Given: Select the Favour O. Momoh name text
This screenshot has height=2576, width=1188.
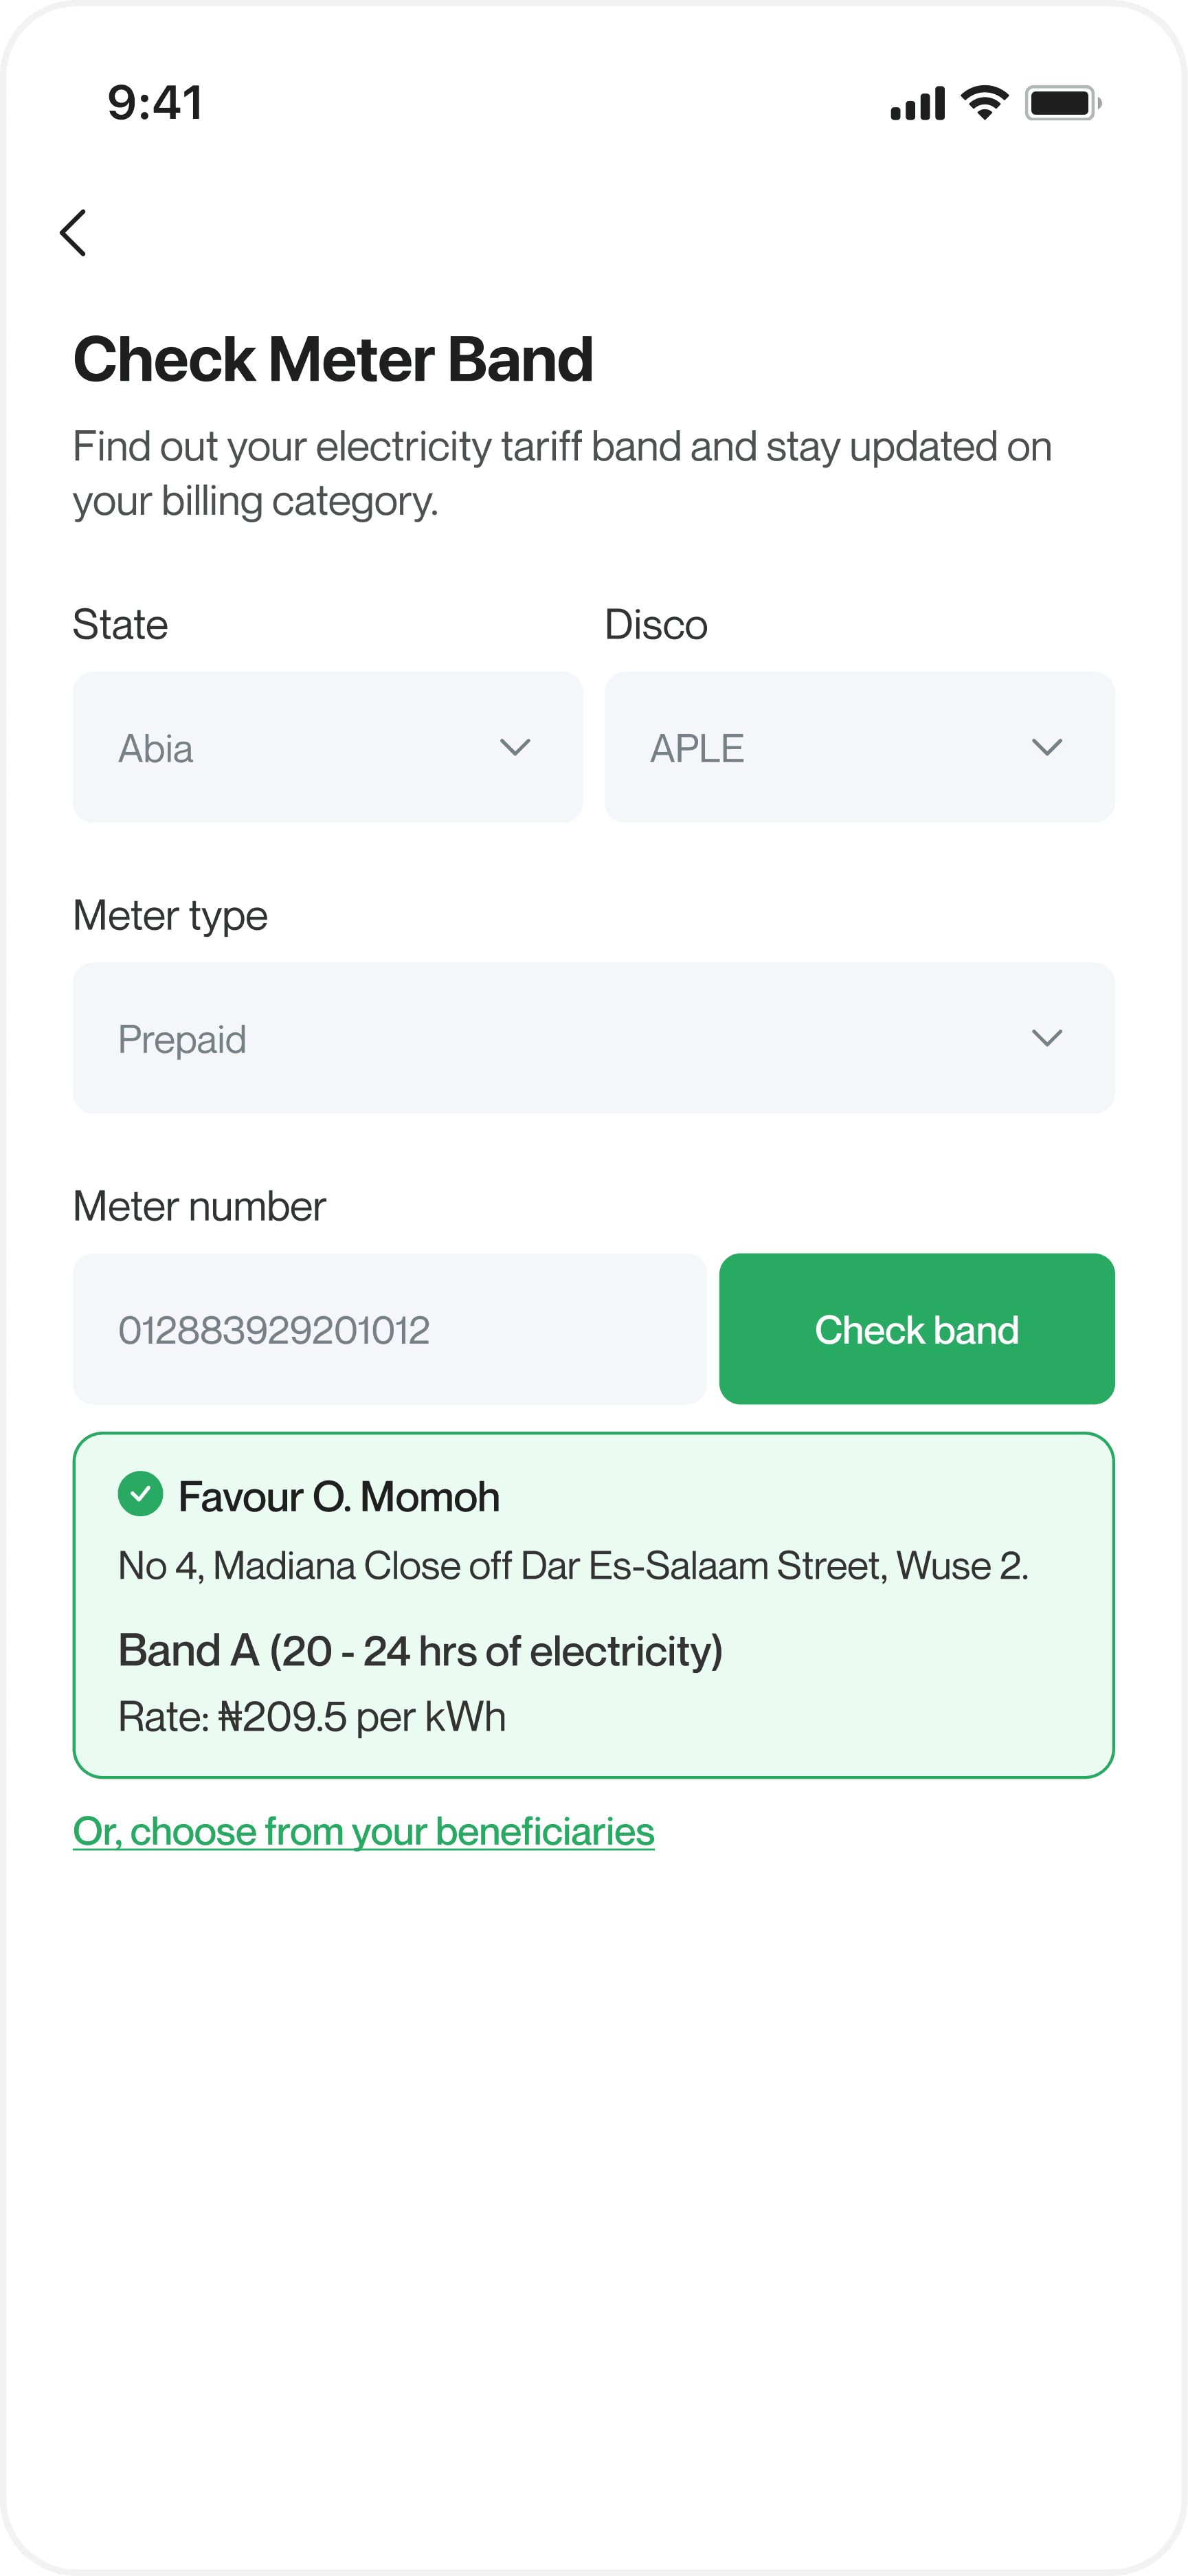Looking at the screenshot, I should (339, 1497).
